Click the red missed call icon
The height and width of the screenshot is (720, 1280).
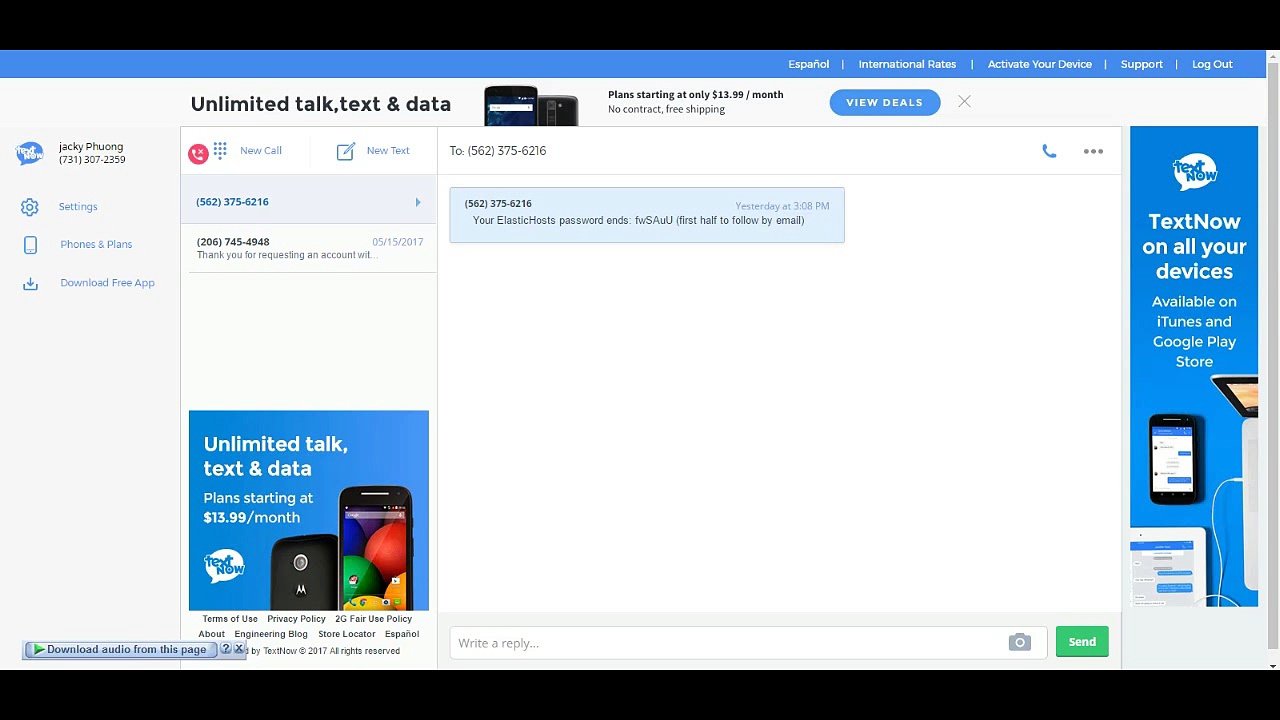click(198, 153)
